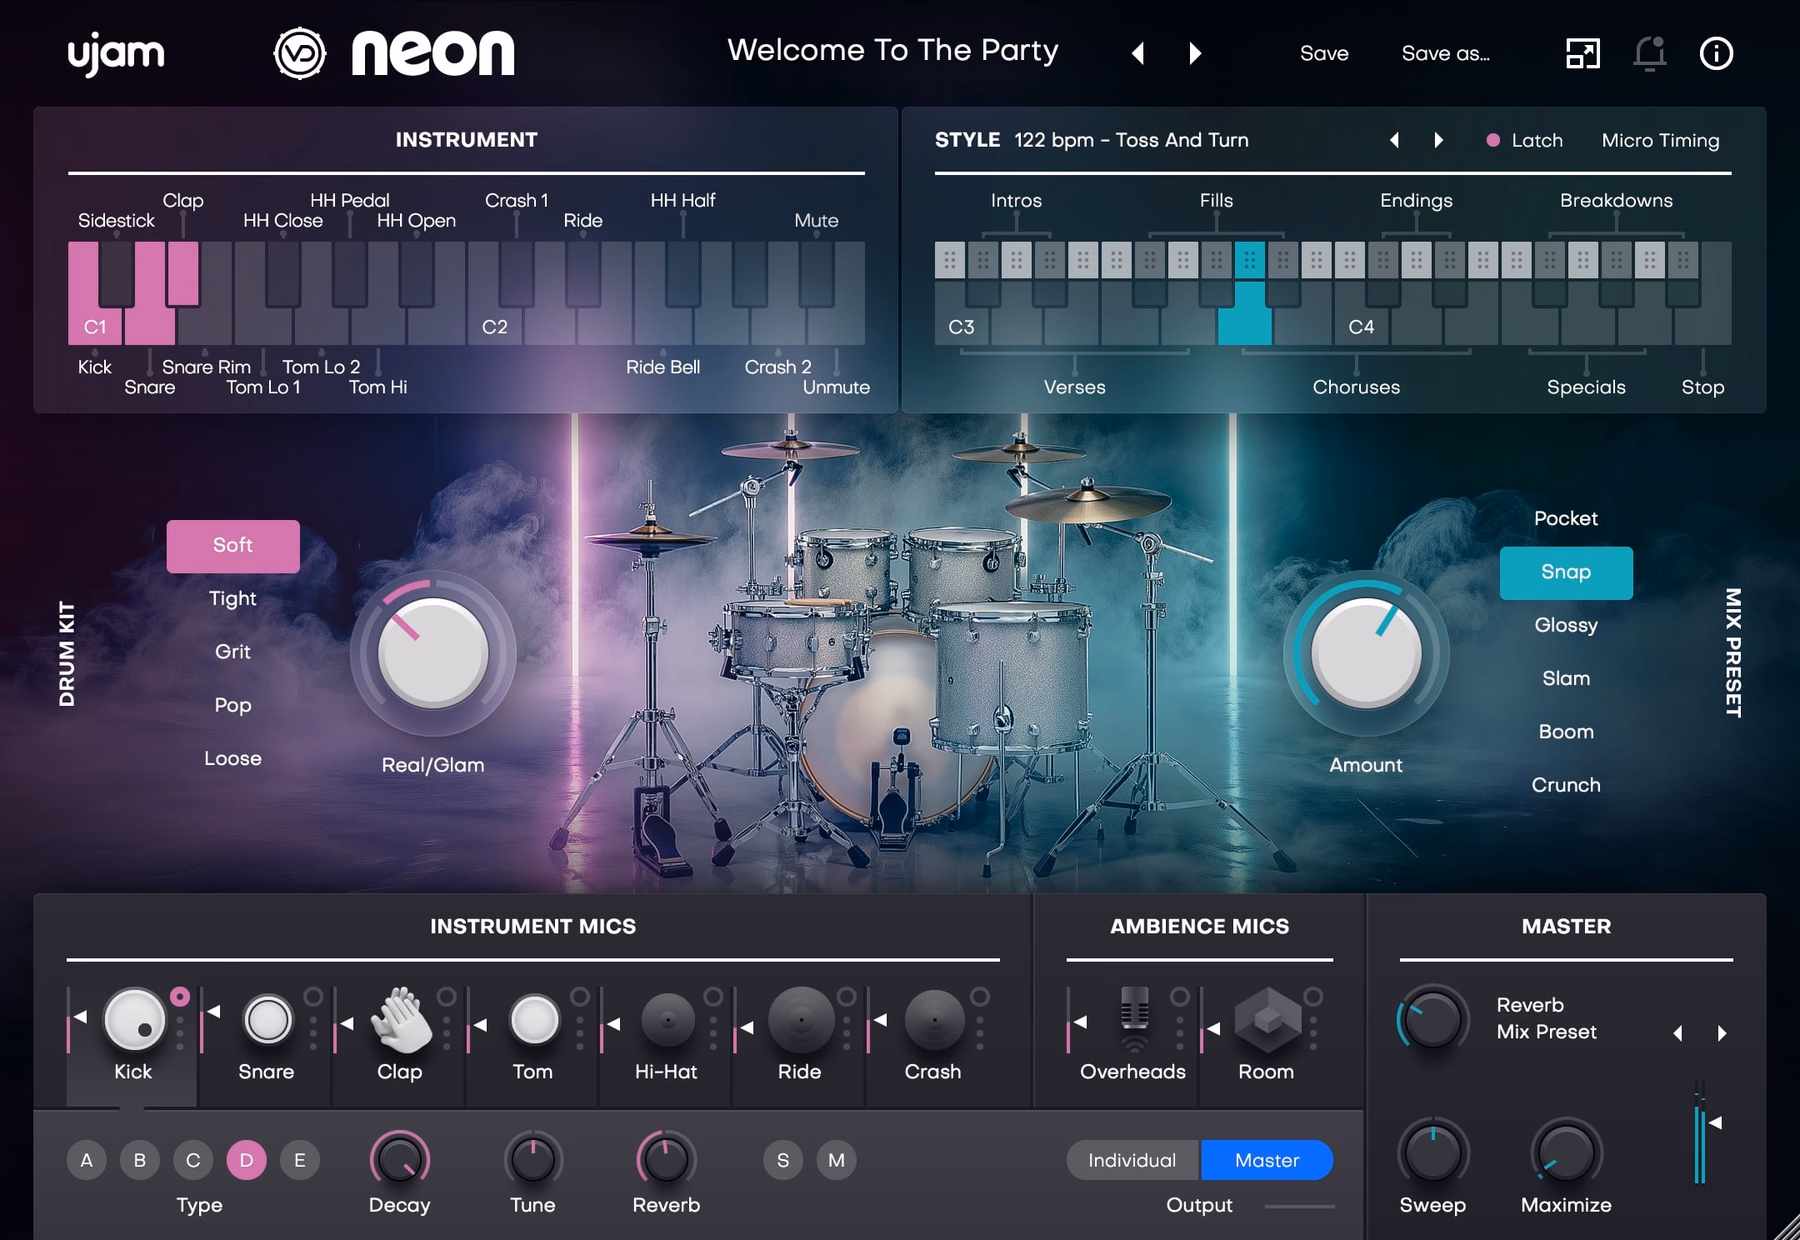Select the Snare mic channel icon
This screenshot has height=1240, width=1800.
[x=267, y=1020]
